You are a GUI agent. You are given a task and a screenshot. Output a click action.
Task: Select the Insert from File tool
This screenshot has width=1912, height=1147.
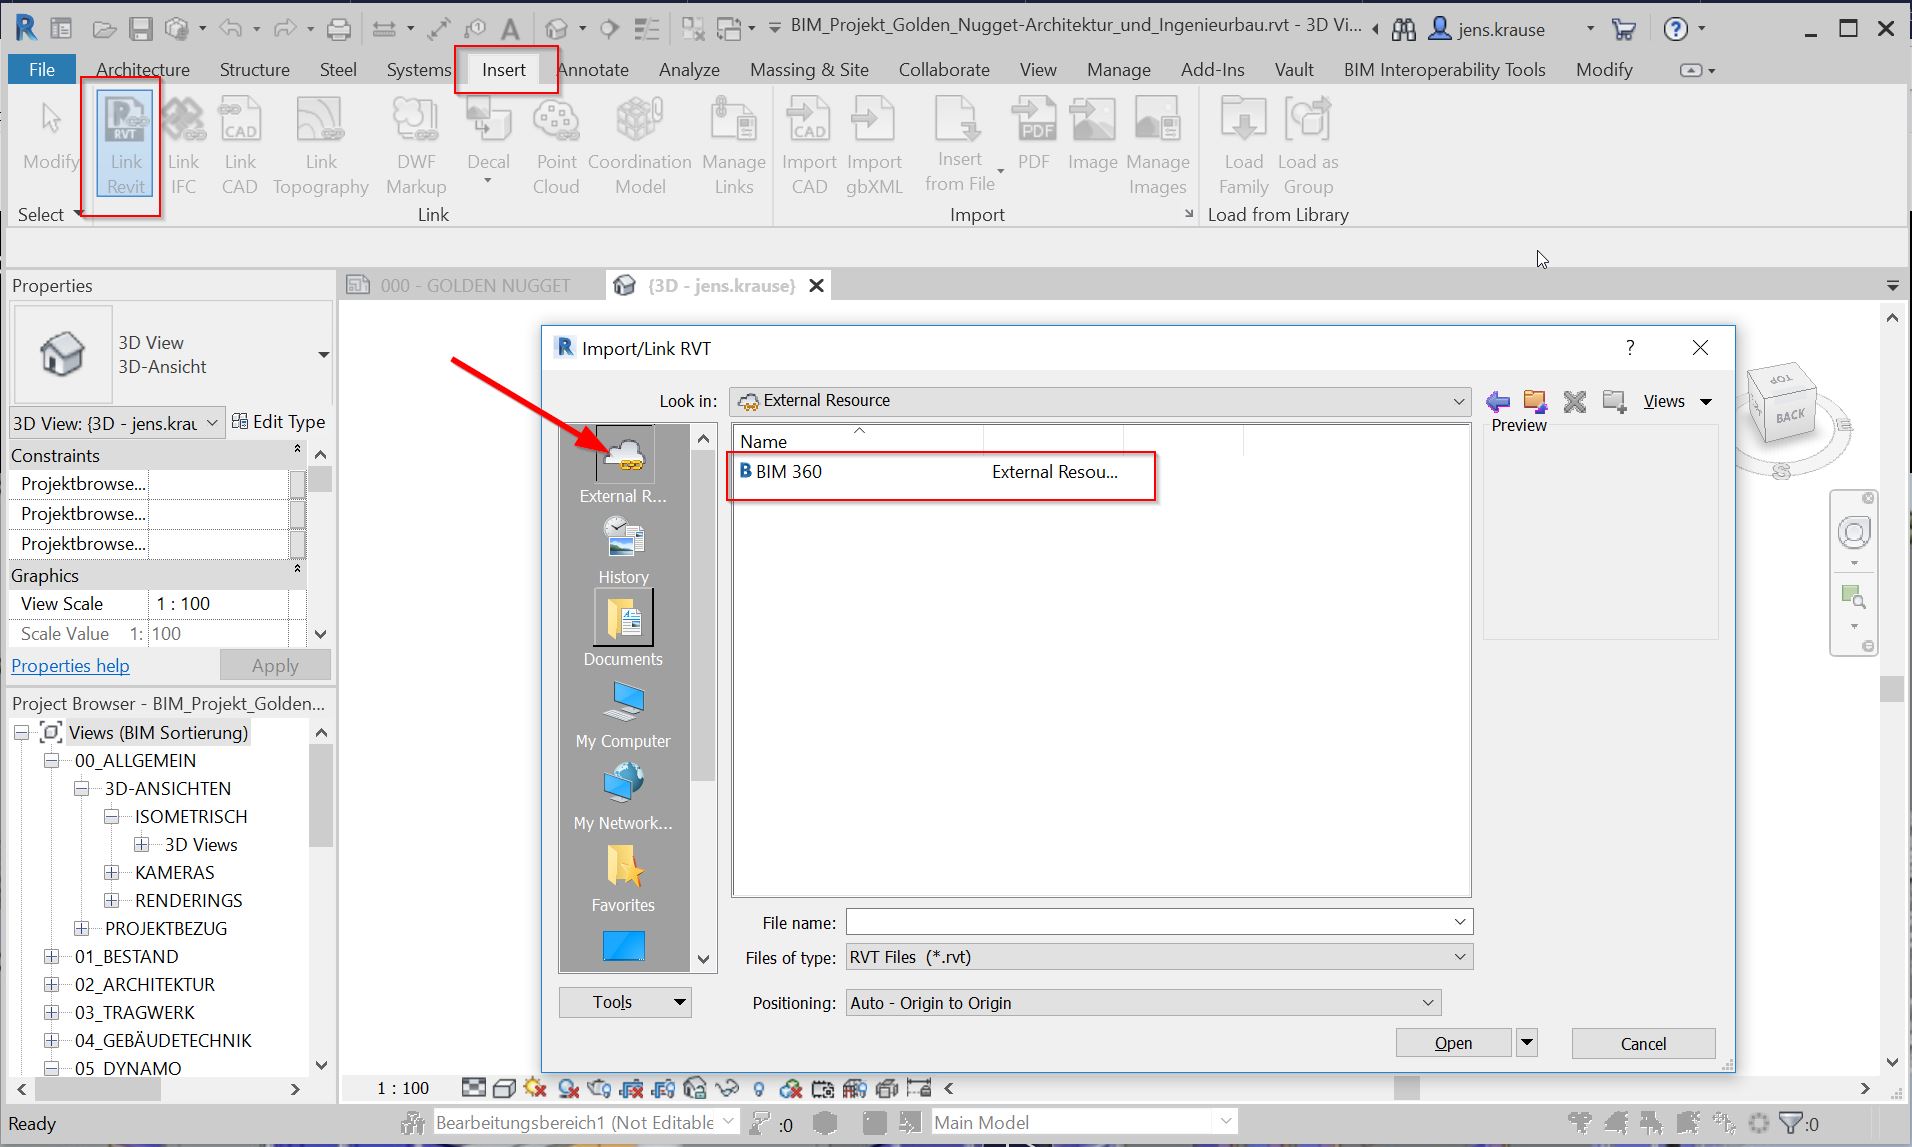point(957,145)
